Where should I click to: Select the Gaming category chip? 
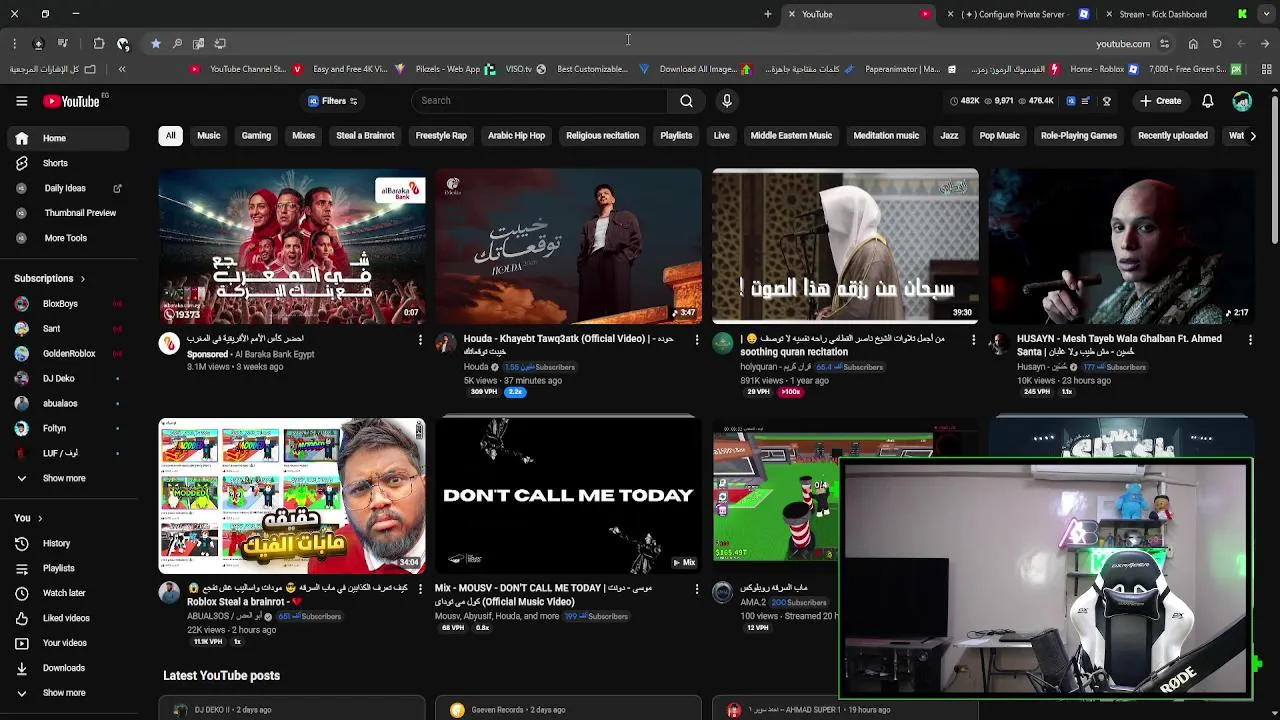pos(256,136)
